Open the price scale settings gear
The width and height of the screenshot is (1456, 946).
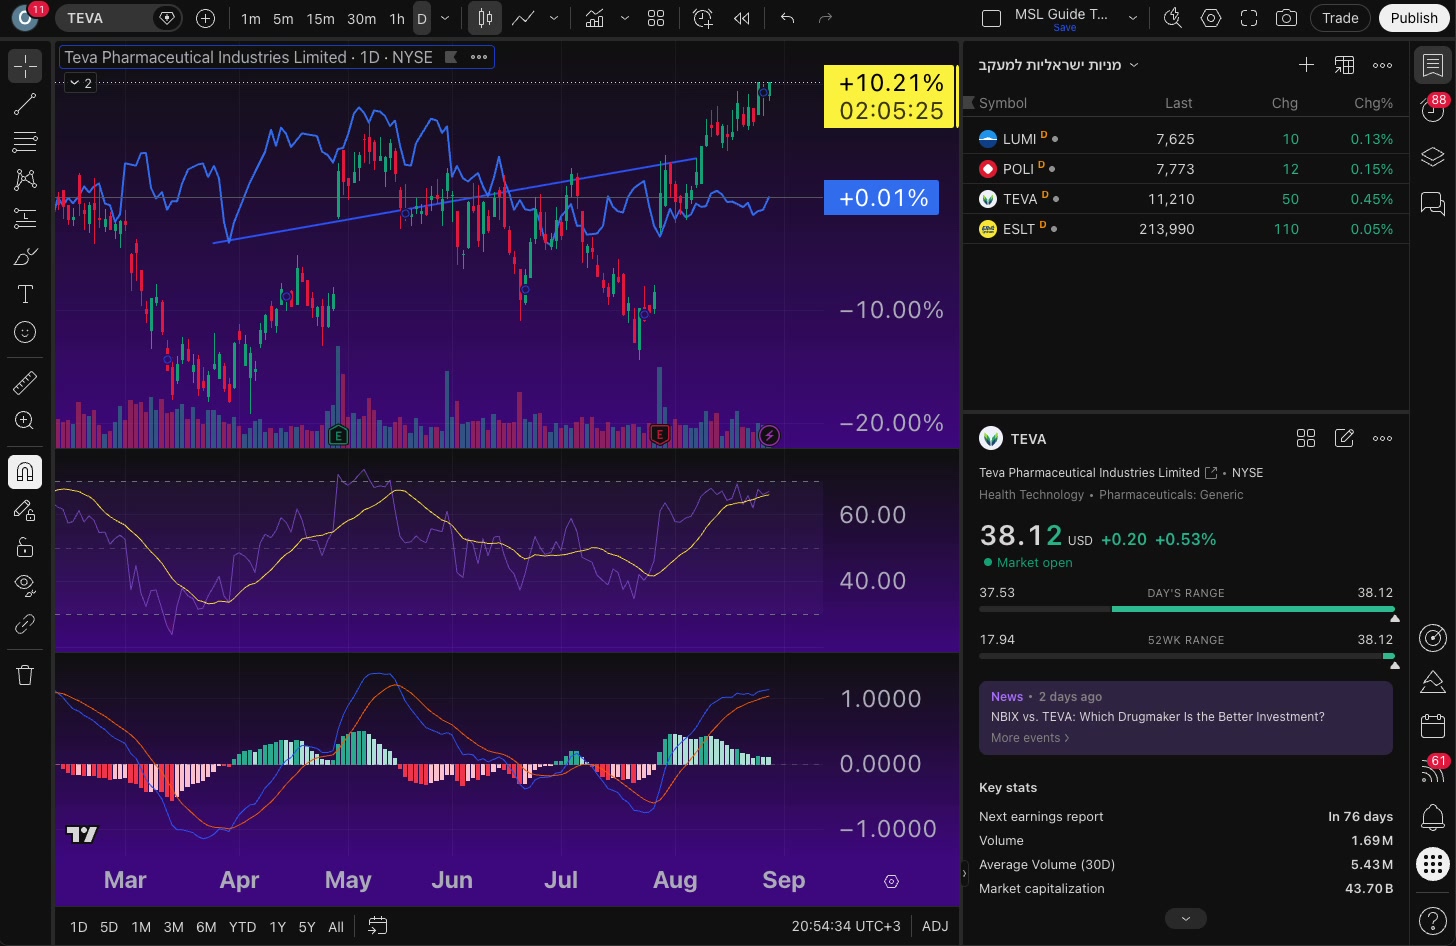pyautogui.click(x=891, y=881)
